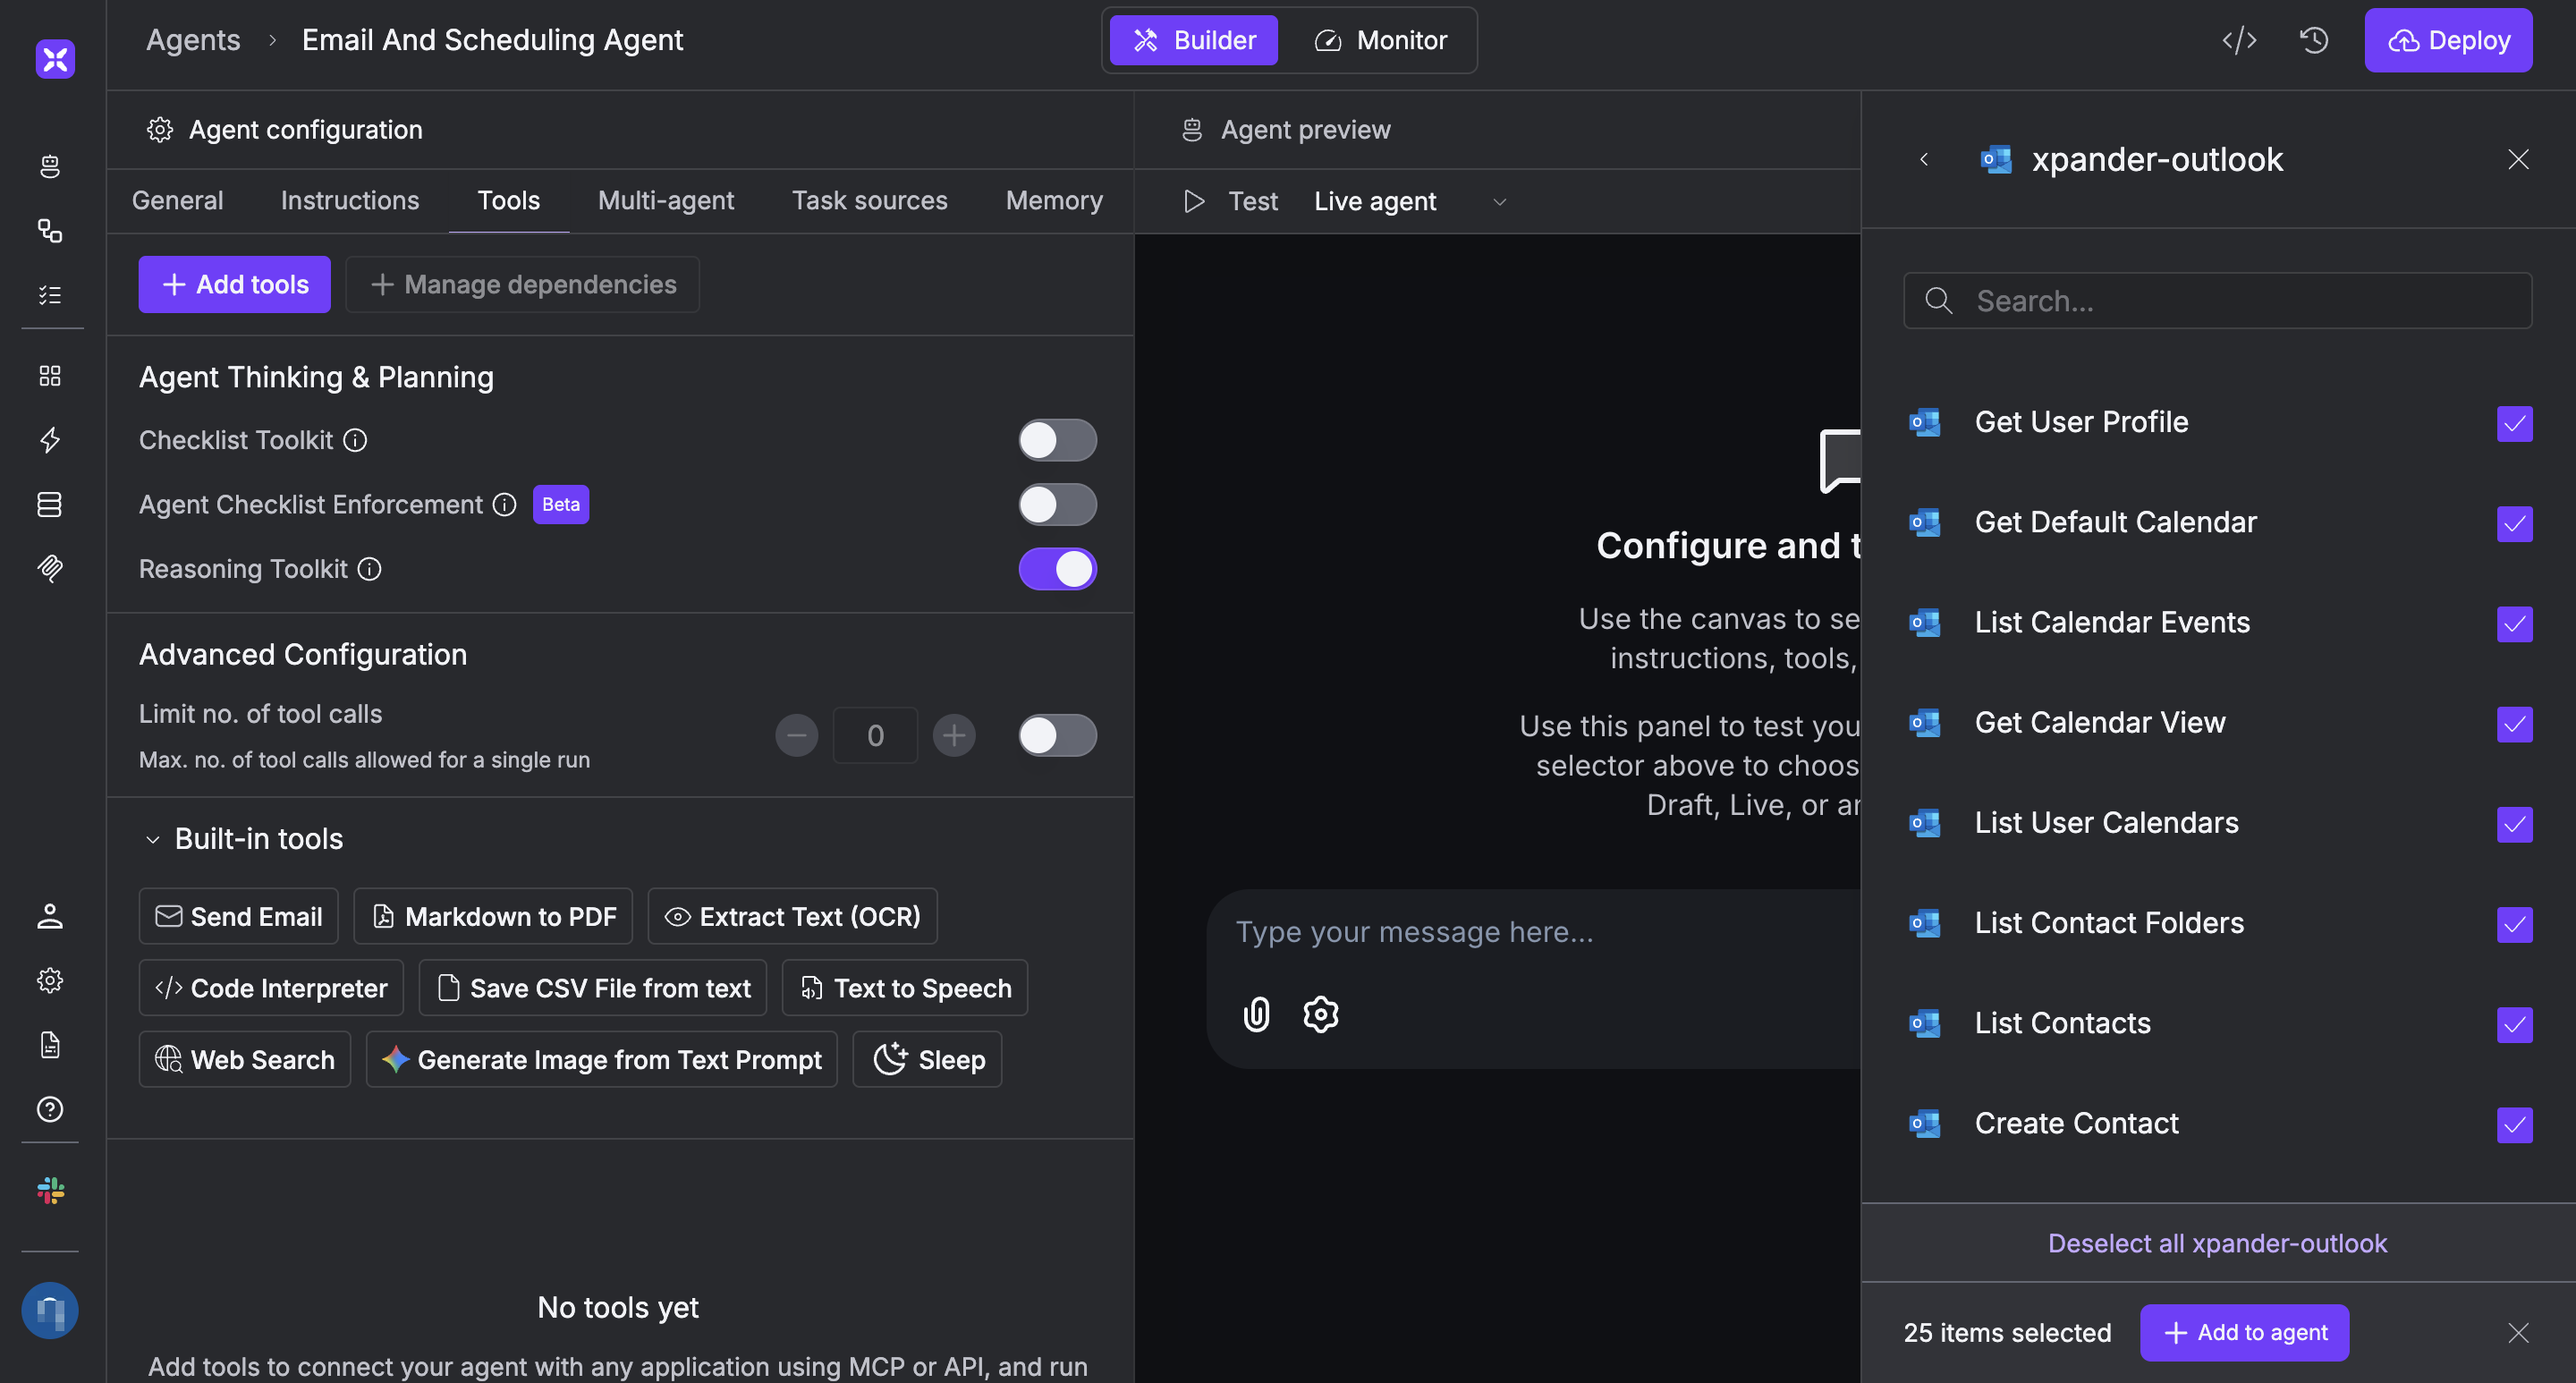2576x1383 pixels.
Task: Switch to the Monitor view
Action: point(1381,40)
